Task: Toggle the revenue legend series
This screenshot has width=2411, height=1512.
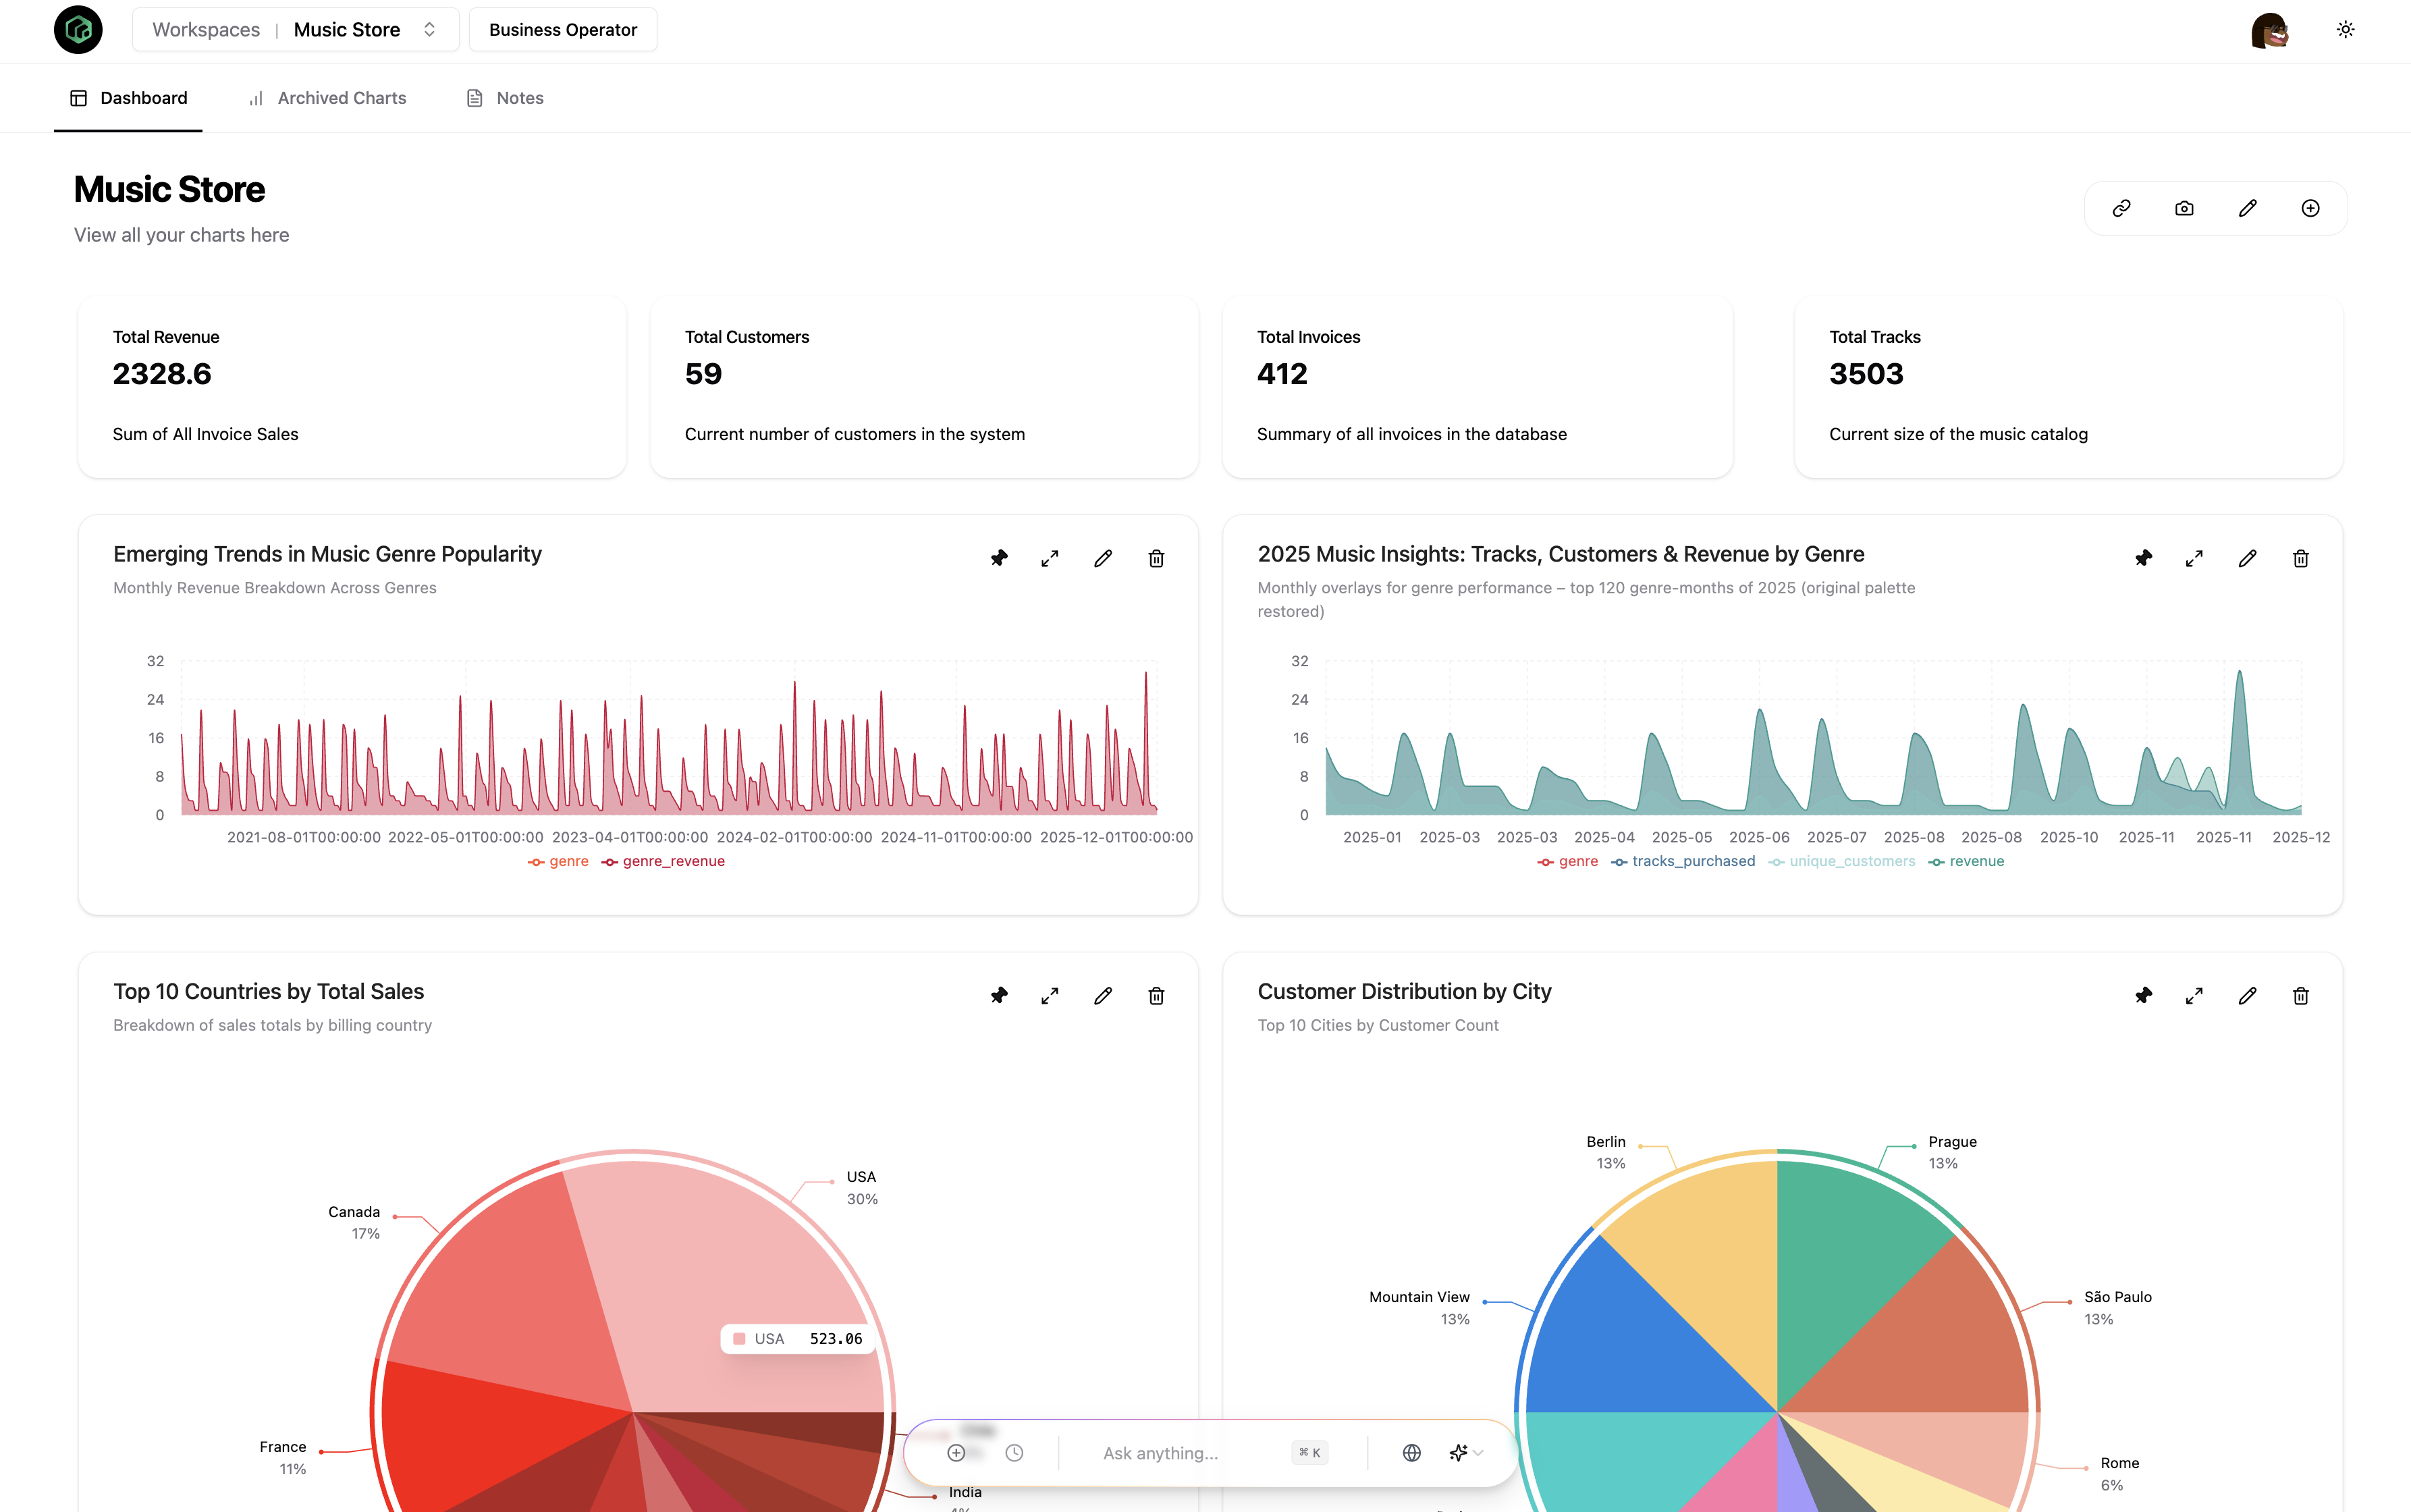Action: tap(1966, 861)
